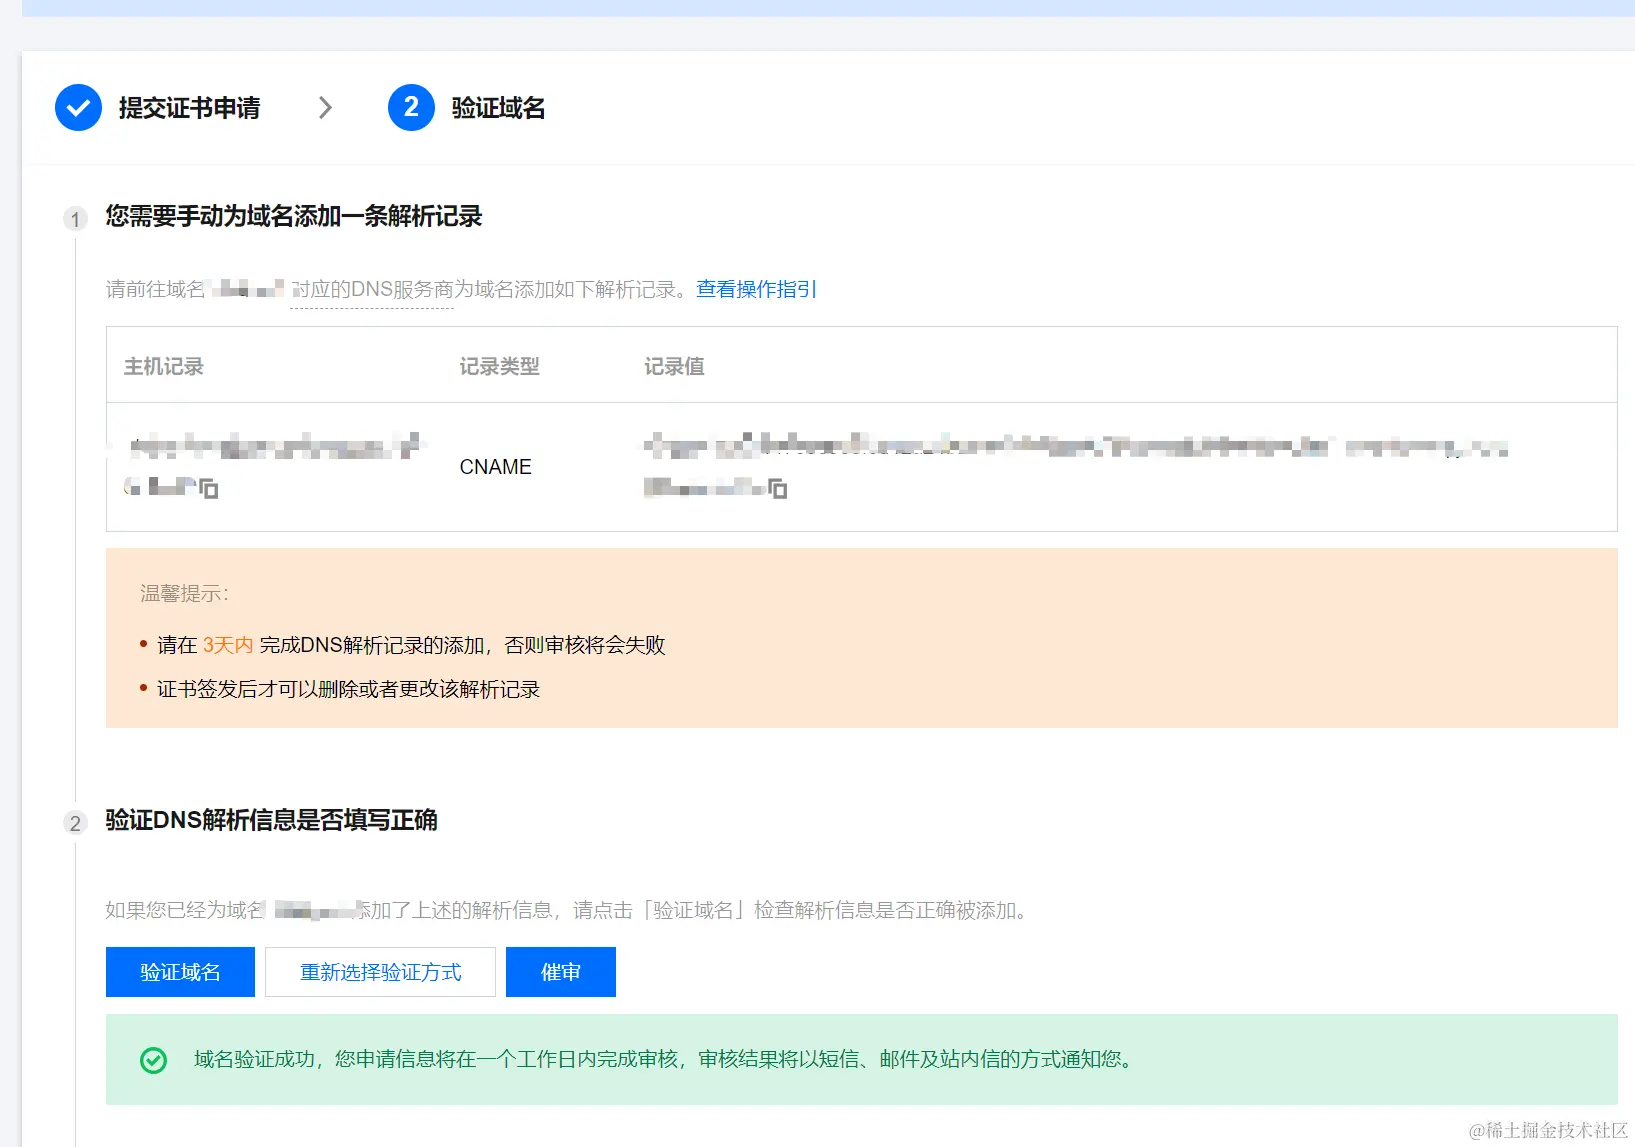The width and height of the screenshot is (1635, 1147).
Task: Click the step 2 circle icon
Action: (411, 107)
